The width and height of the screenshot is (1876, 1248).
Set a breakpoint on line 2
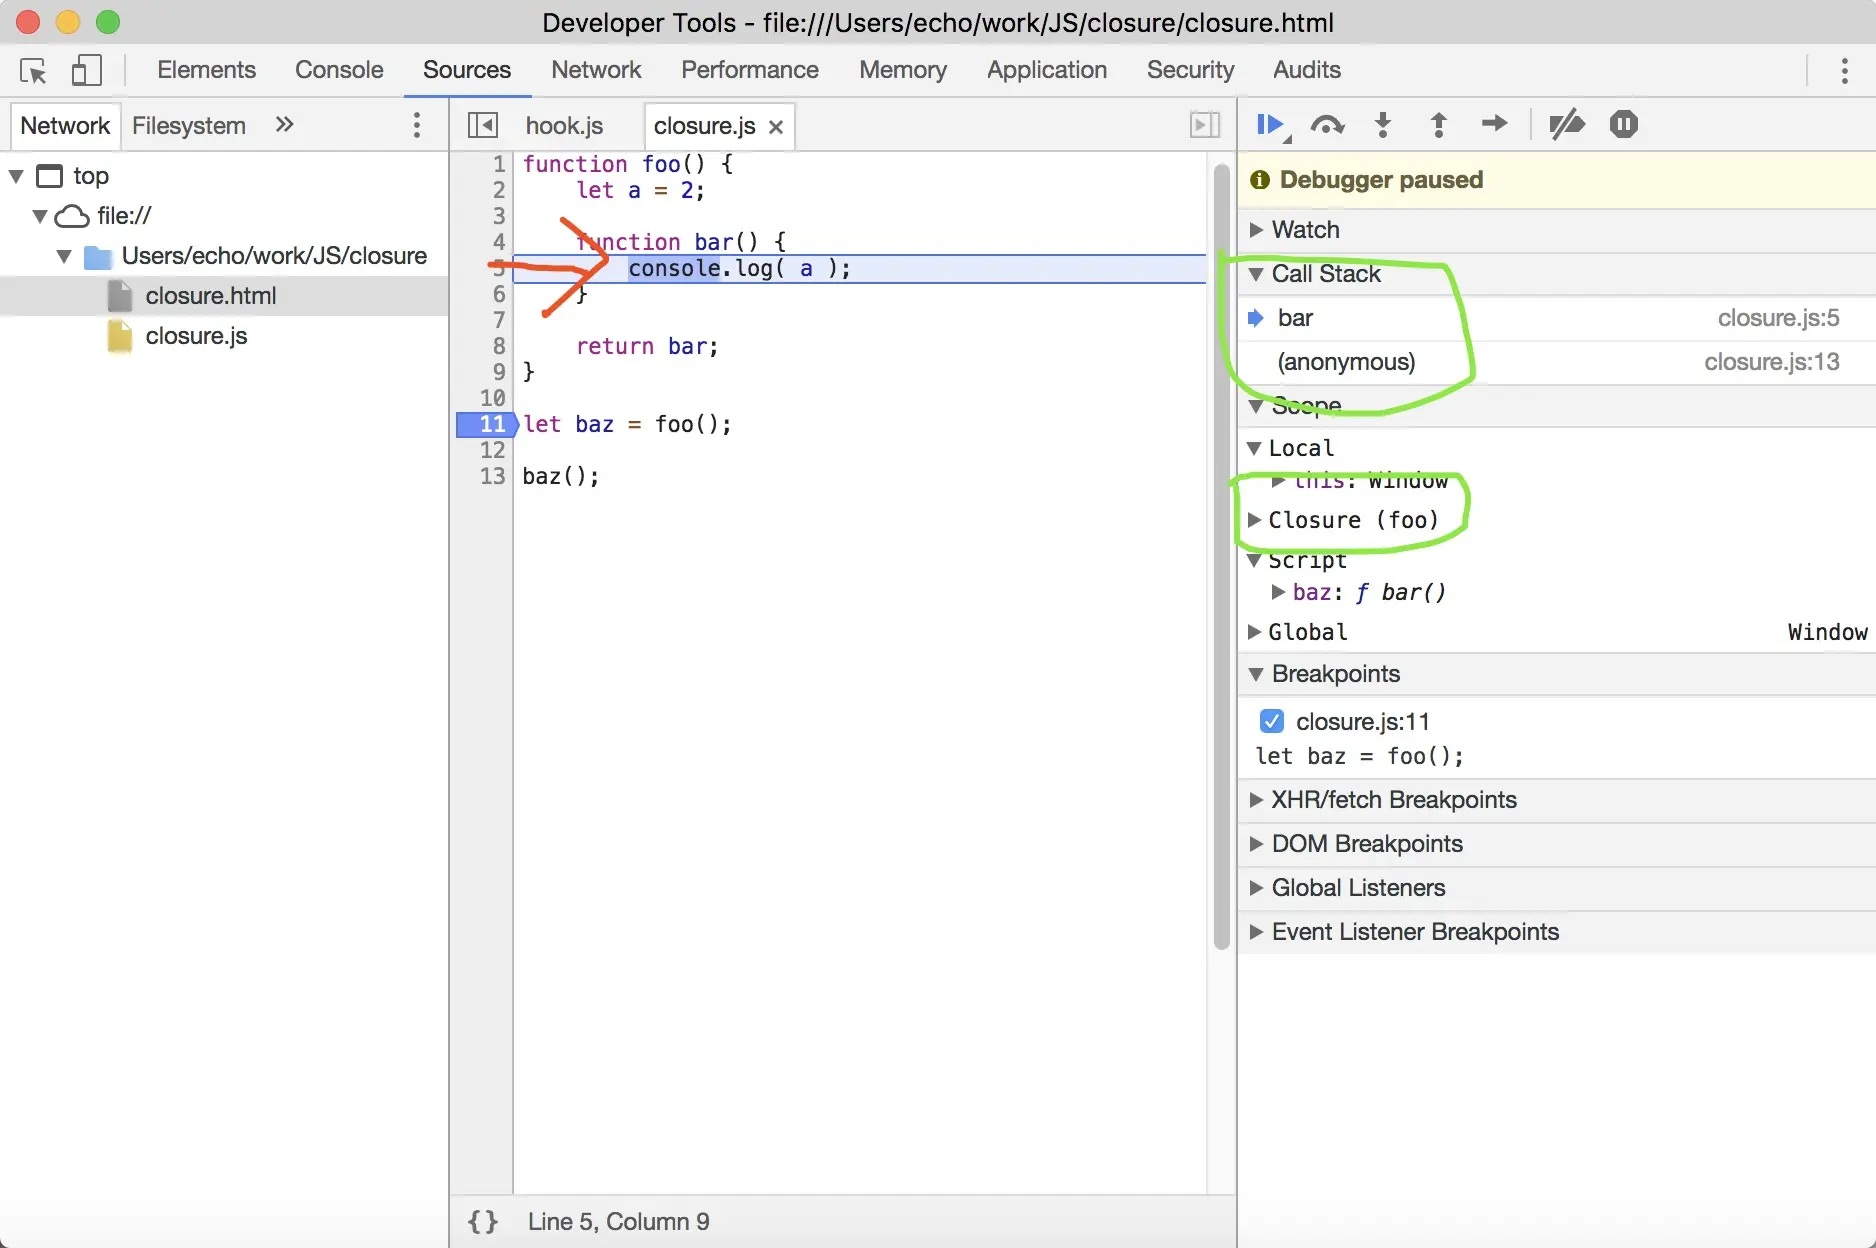(498, 190)
